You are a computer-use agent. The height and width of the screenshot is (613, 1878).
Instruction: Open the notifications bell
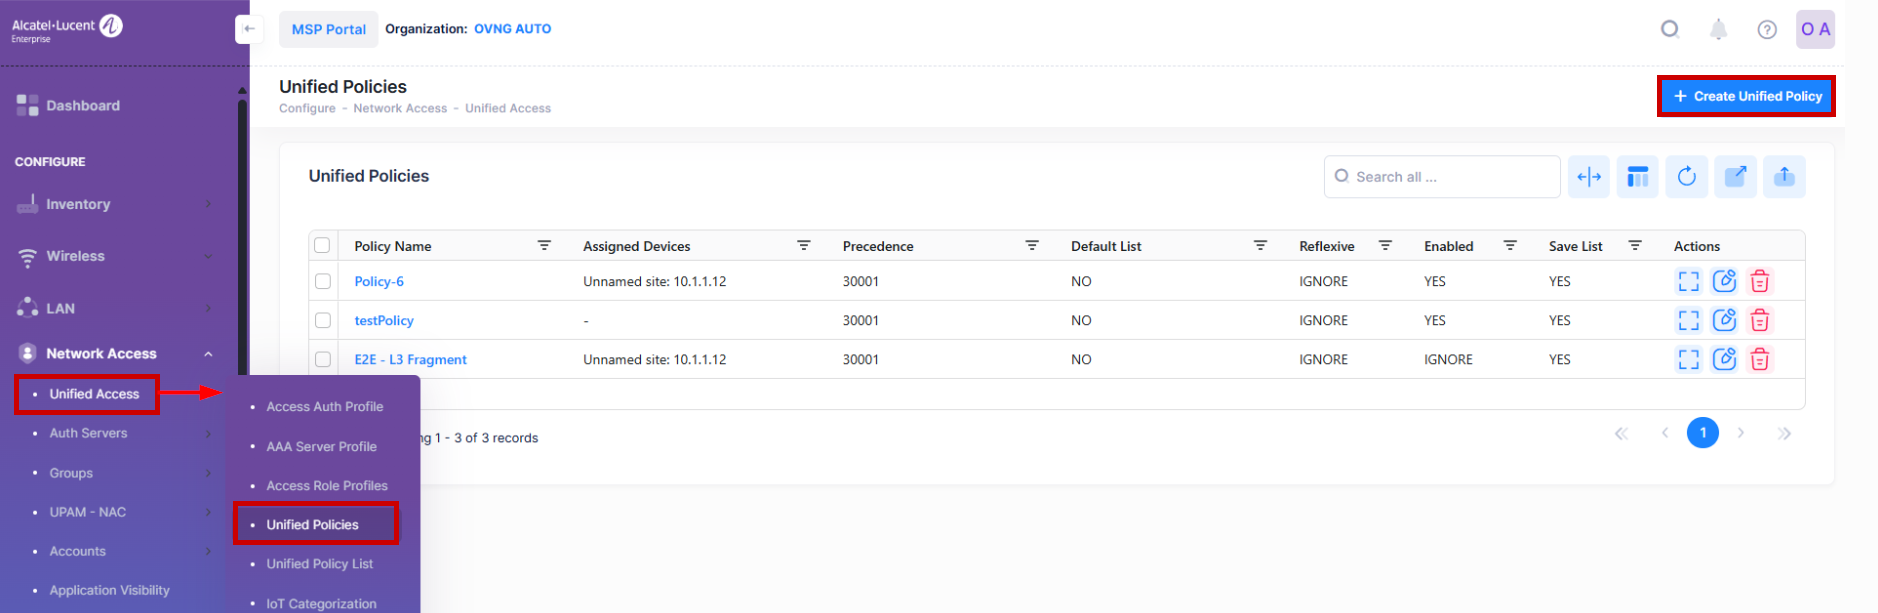click(1718, 29)
